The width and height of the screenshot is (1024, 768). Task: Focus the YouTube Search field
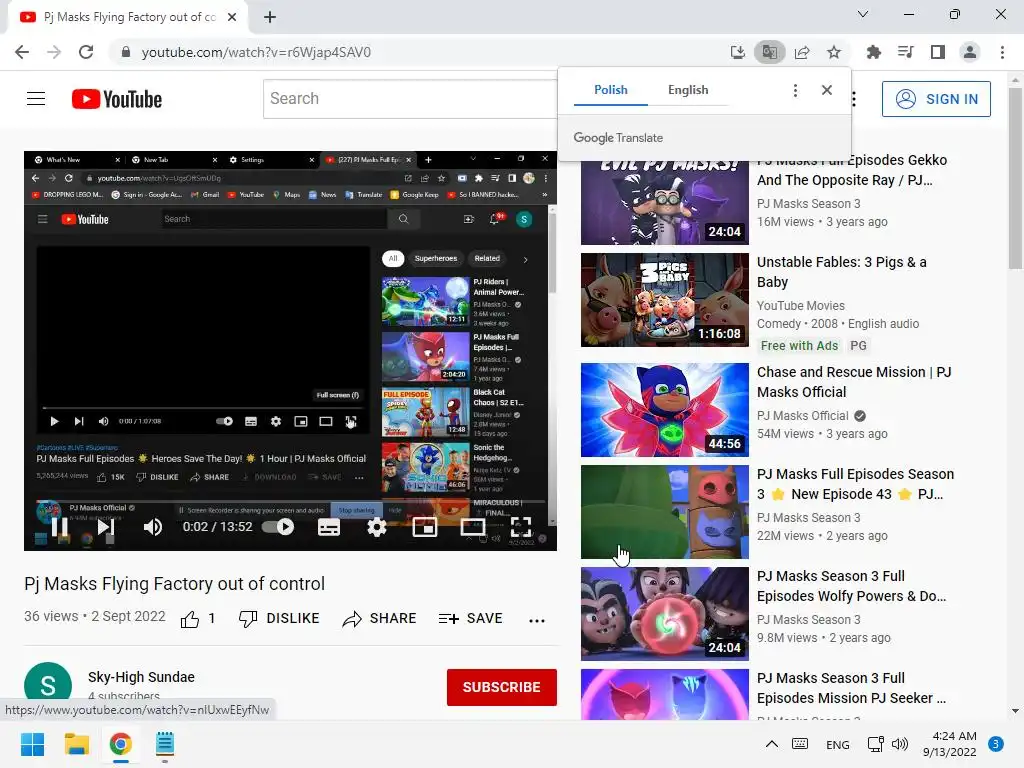tap(410, 99)
